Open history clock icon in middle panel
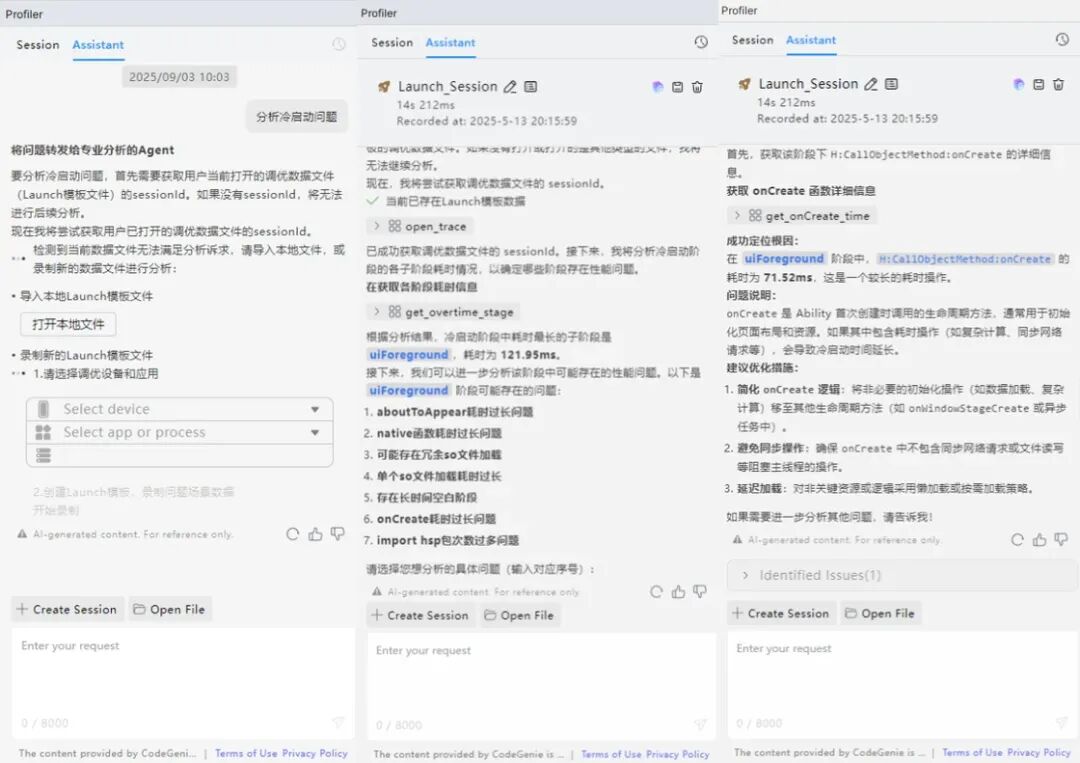 pyautogui.click(x=700, y=42)
